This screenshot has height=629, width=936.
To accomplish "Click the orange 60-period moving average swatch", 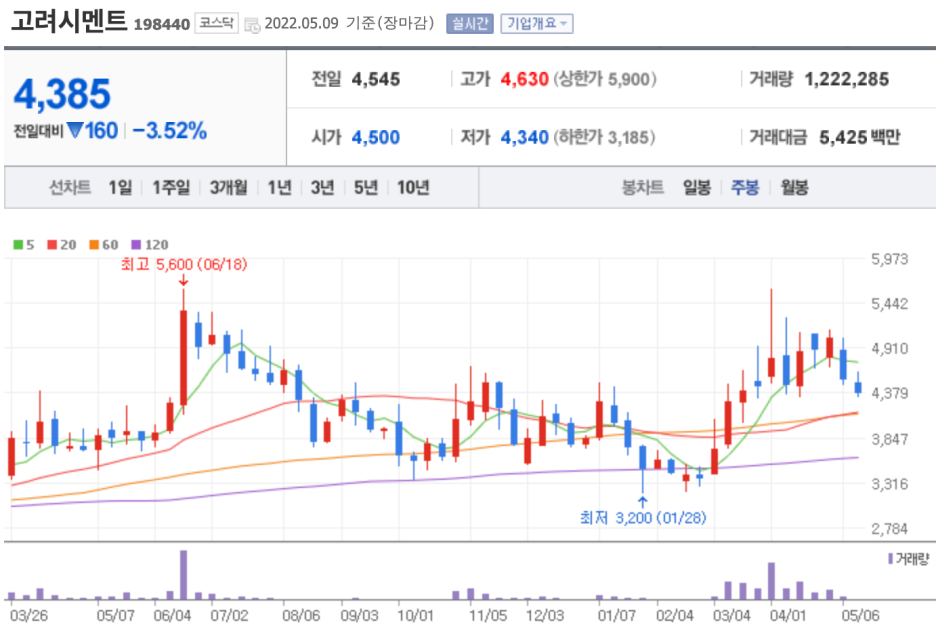I will (x=94, y=245).
